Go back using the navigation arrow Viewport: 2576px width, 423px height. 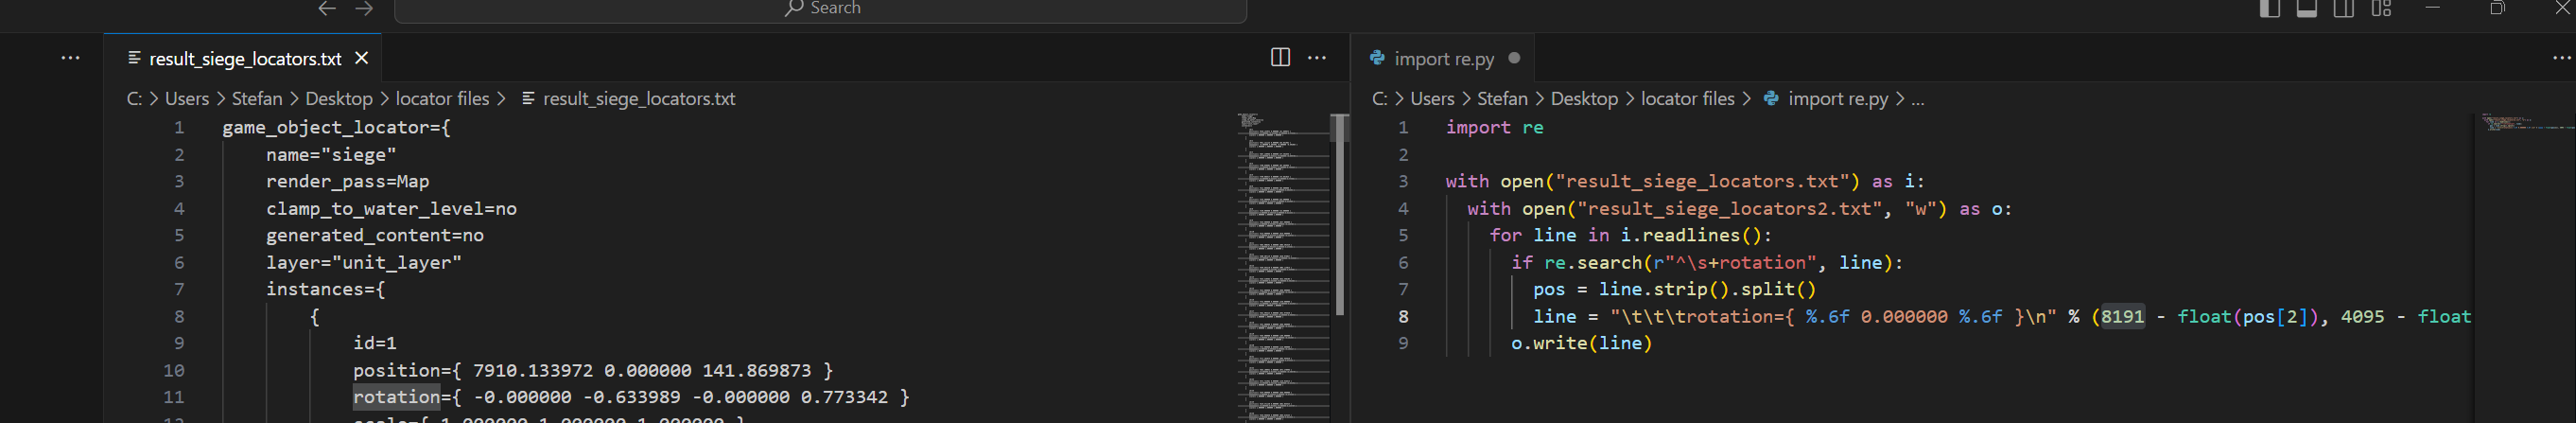(x=327, y=8)
